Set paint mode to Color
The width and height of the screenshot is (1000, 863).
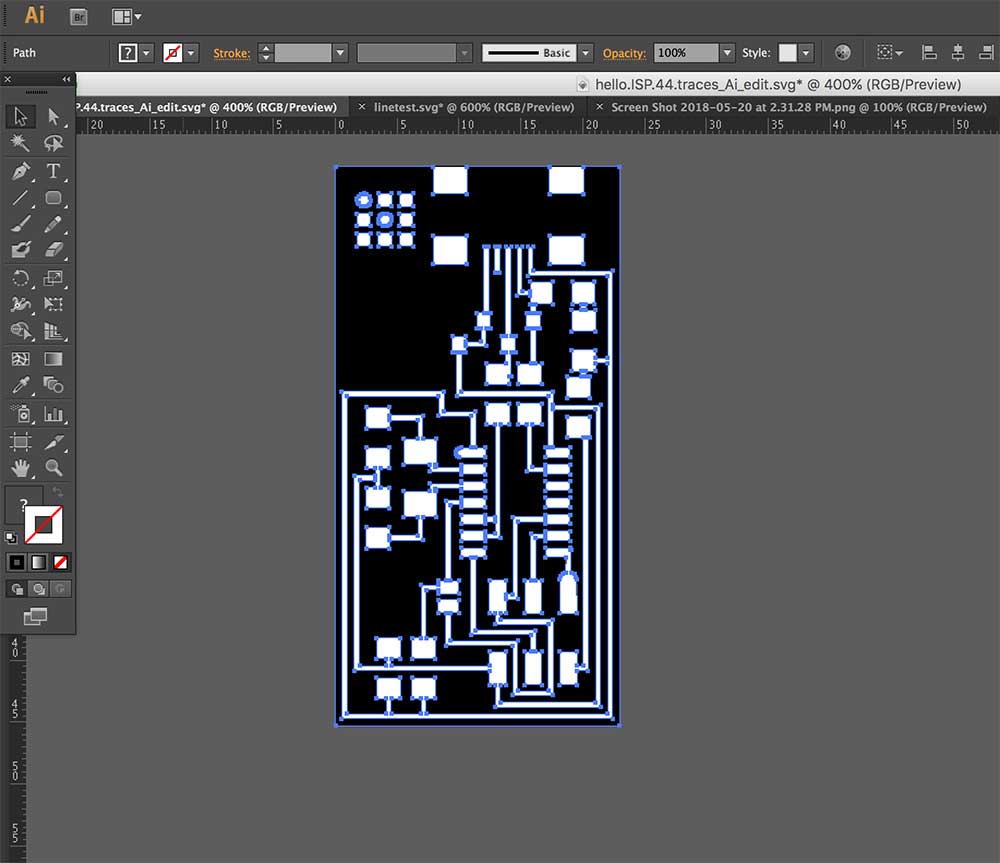[x=17, y=563]
